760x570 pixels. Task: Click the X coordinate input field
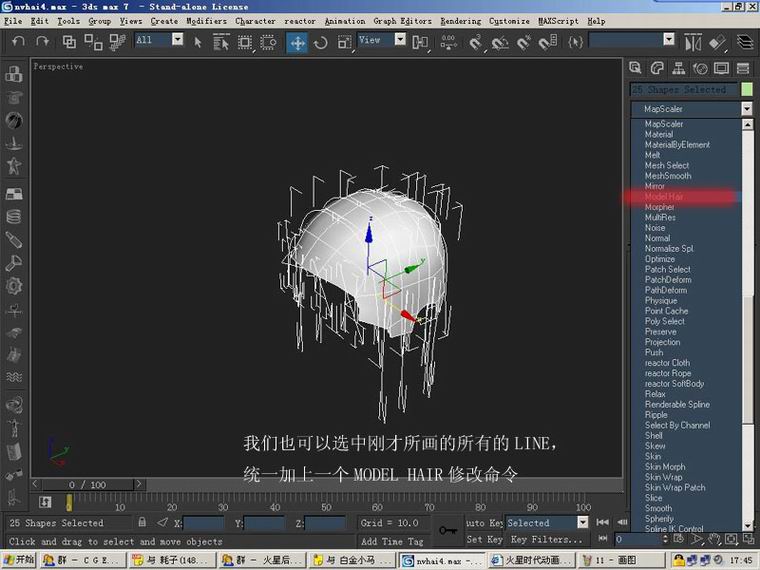tap(204, 523)
